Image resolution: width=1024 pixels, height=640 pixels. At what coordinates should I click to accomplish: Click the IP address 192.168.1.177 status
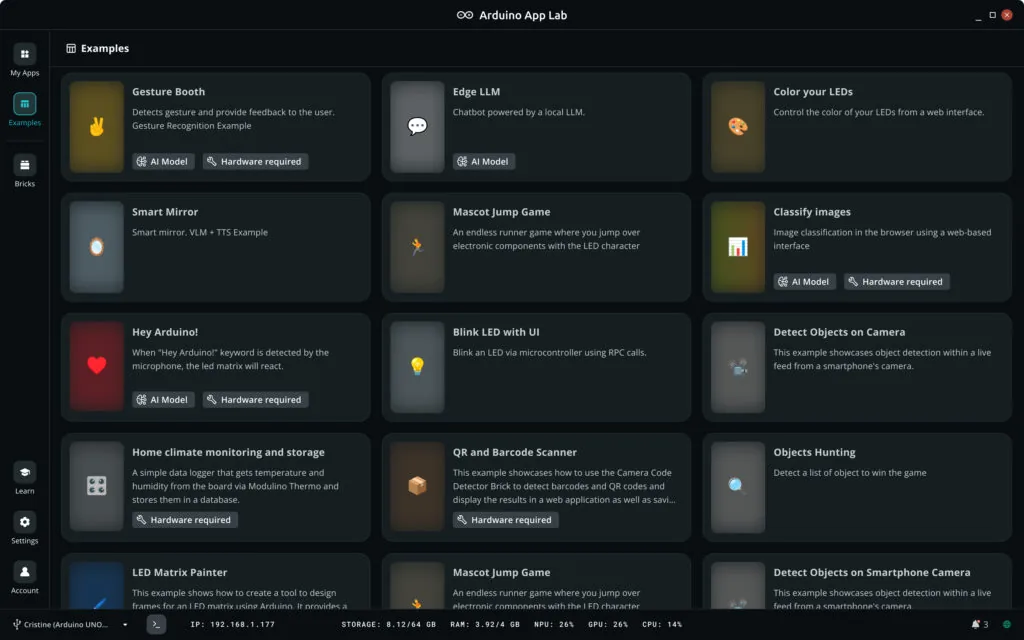[x=232, y=624]
